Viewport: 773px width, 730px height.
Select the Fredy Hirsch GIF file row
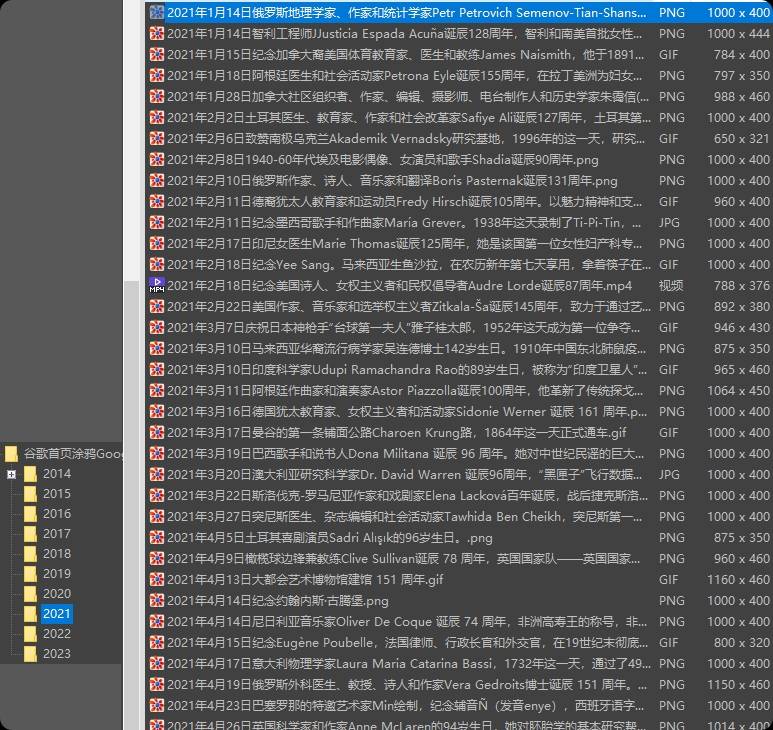(400, 202)
